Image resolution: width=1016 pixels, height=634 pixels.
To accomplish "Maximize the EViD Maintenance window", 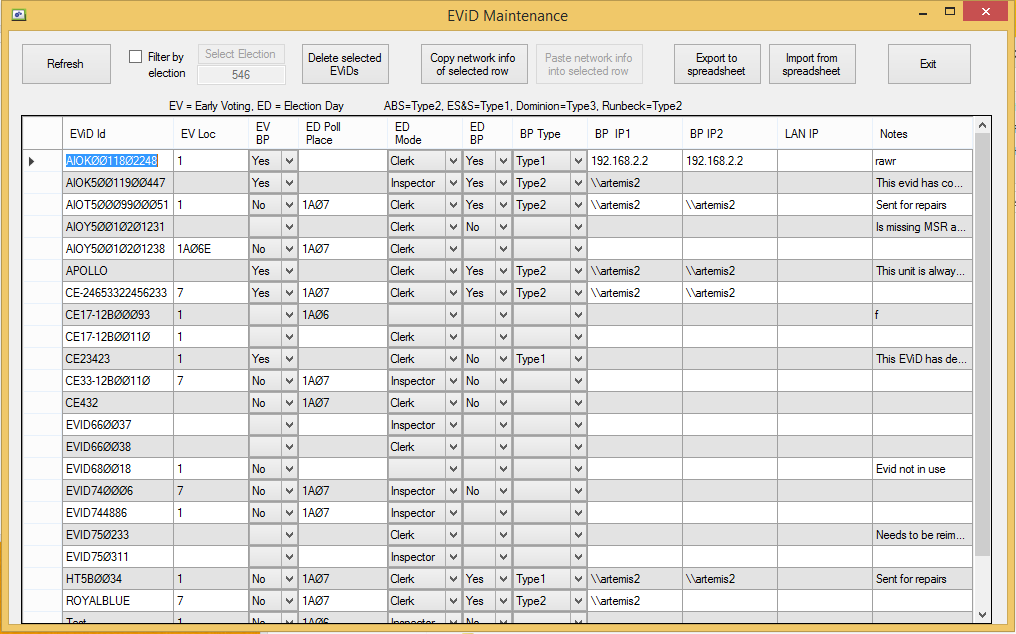I will pyautogui.click(x=950, y=12).
